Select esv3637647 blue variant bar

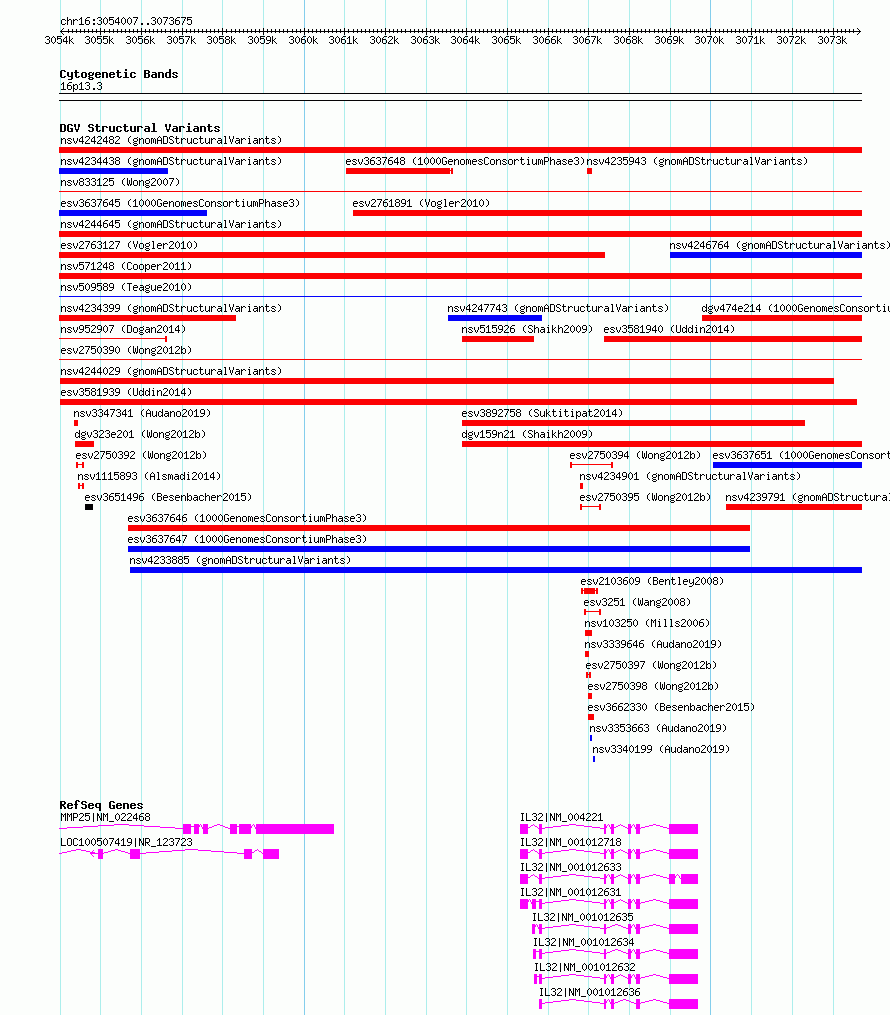point(439,549)
